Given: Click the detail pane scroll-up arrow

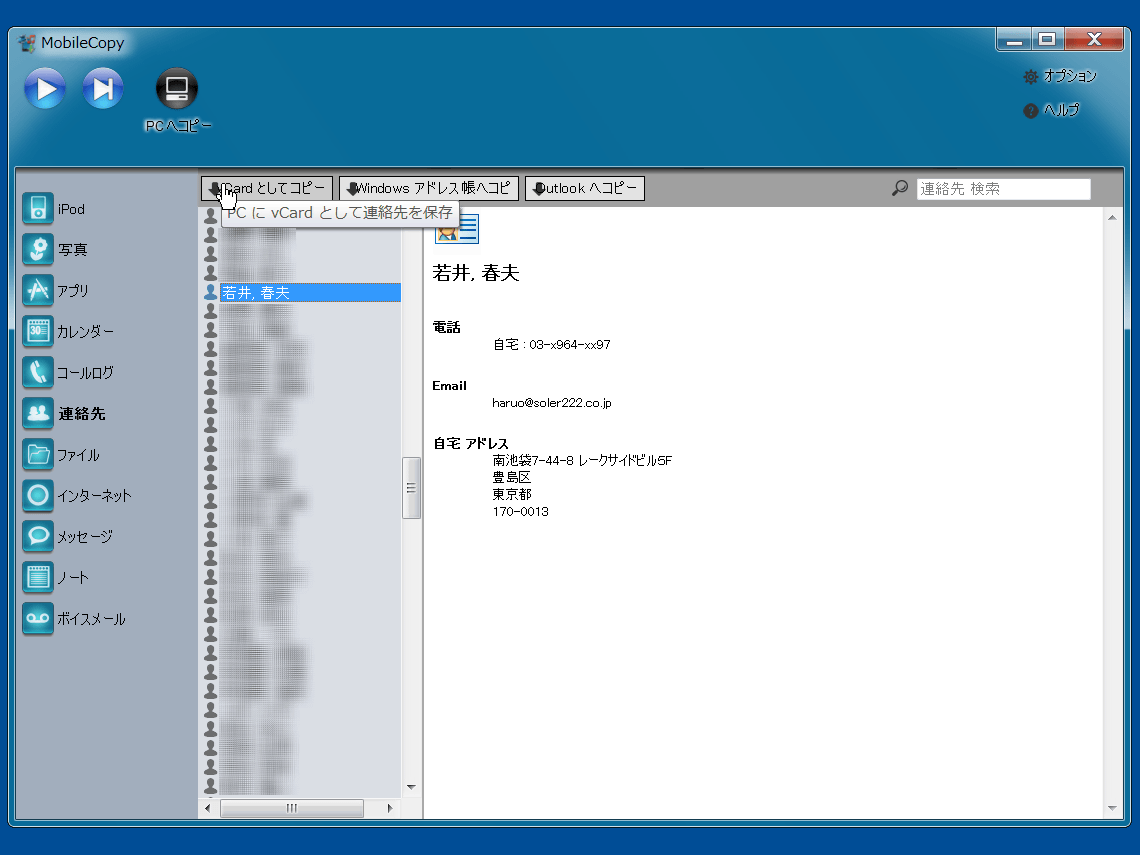Looking at the screenshot, I should [x=1112, y=217].
